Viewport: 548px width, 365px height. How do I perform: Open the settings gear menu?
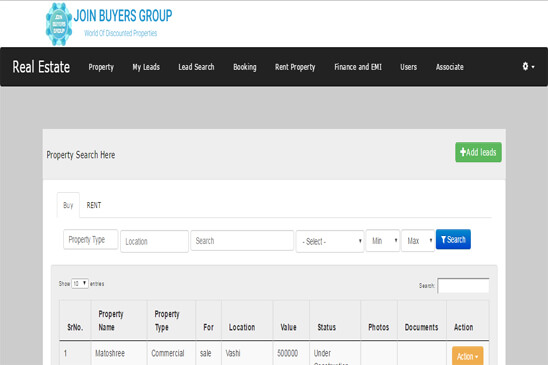point(528,66)
